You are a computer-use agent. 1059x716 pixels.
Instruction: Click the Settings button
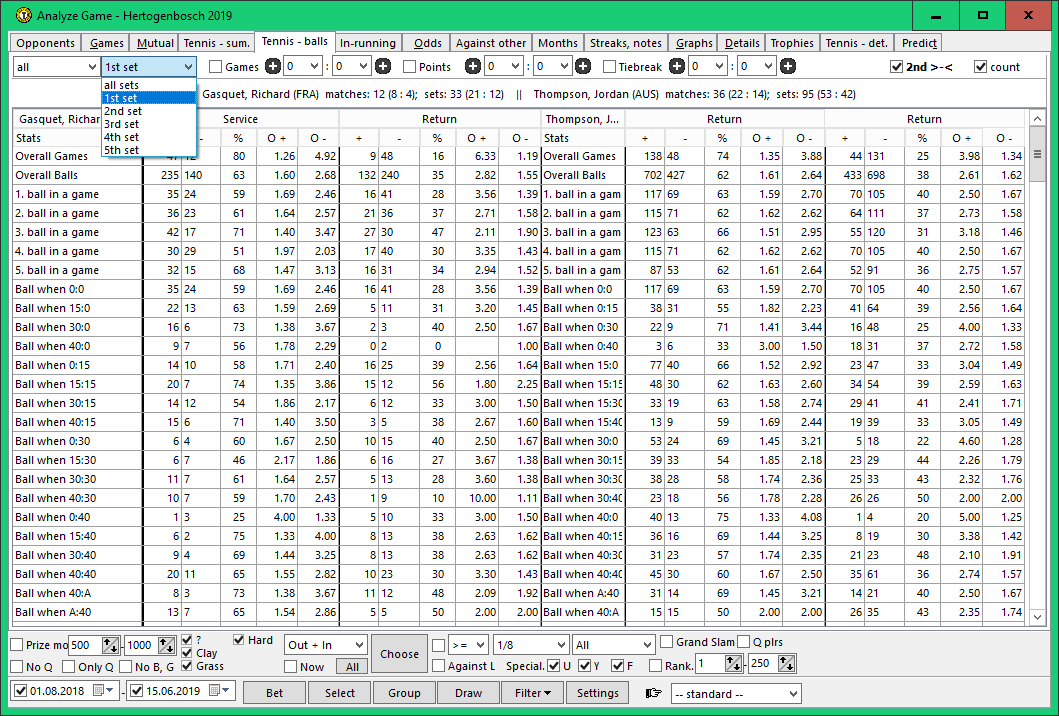[x=598, y=693]
